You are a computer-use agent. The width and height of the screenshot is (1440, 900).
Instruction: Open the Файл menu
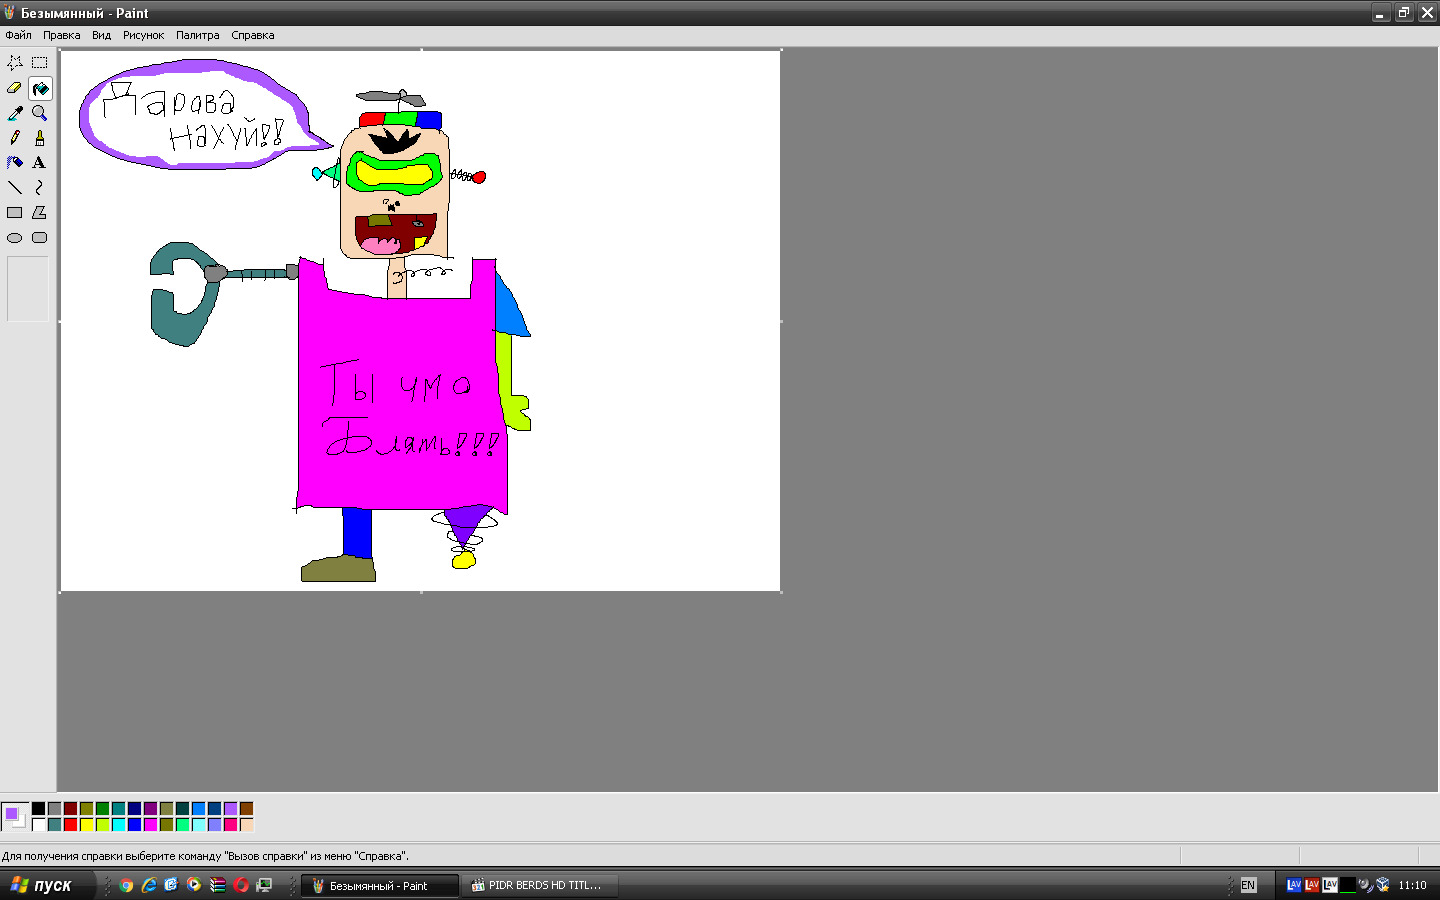click(x=18, y=35)
